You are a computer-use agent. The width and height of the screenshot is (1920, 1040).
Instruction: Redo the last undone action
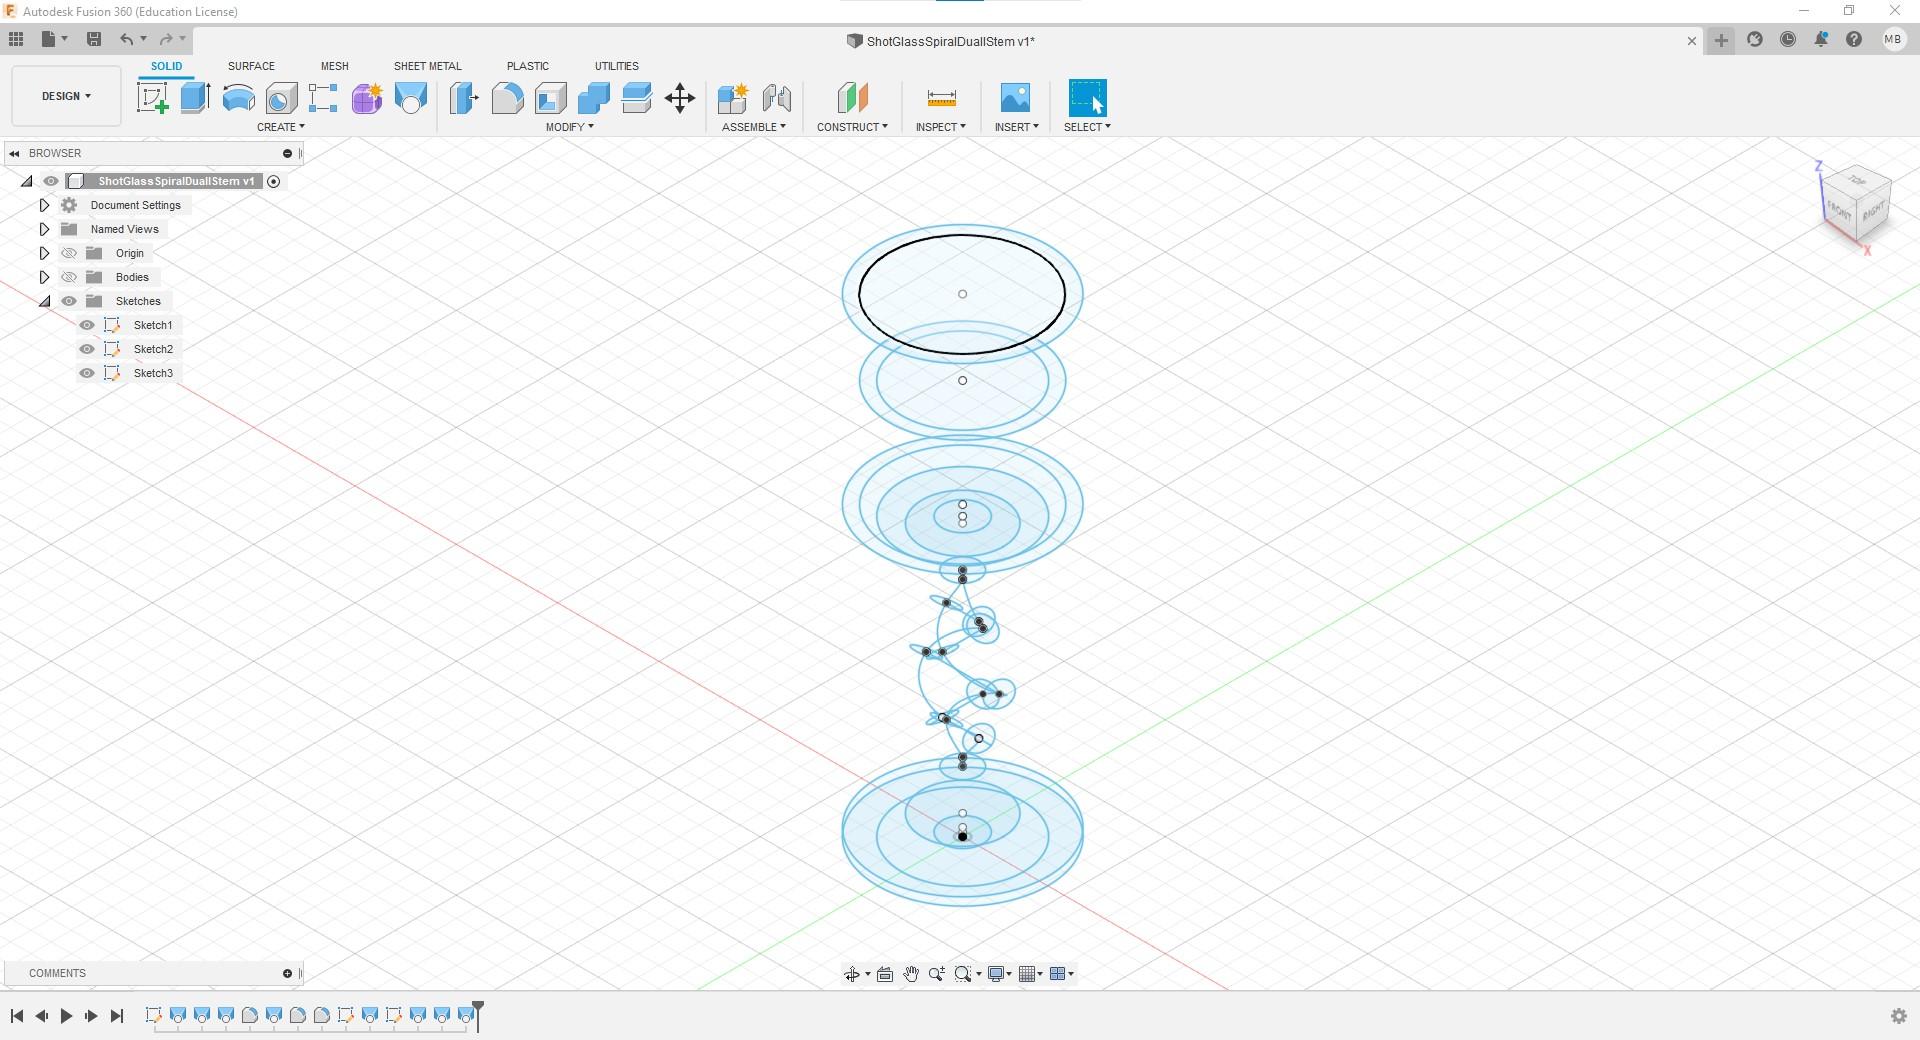167,39
